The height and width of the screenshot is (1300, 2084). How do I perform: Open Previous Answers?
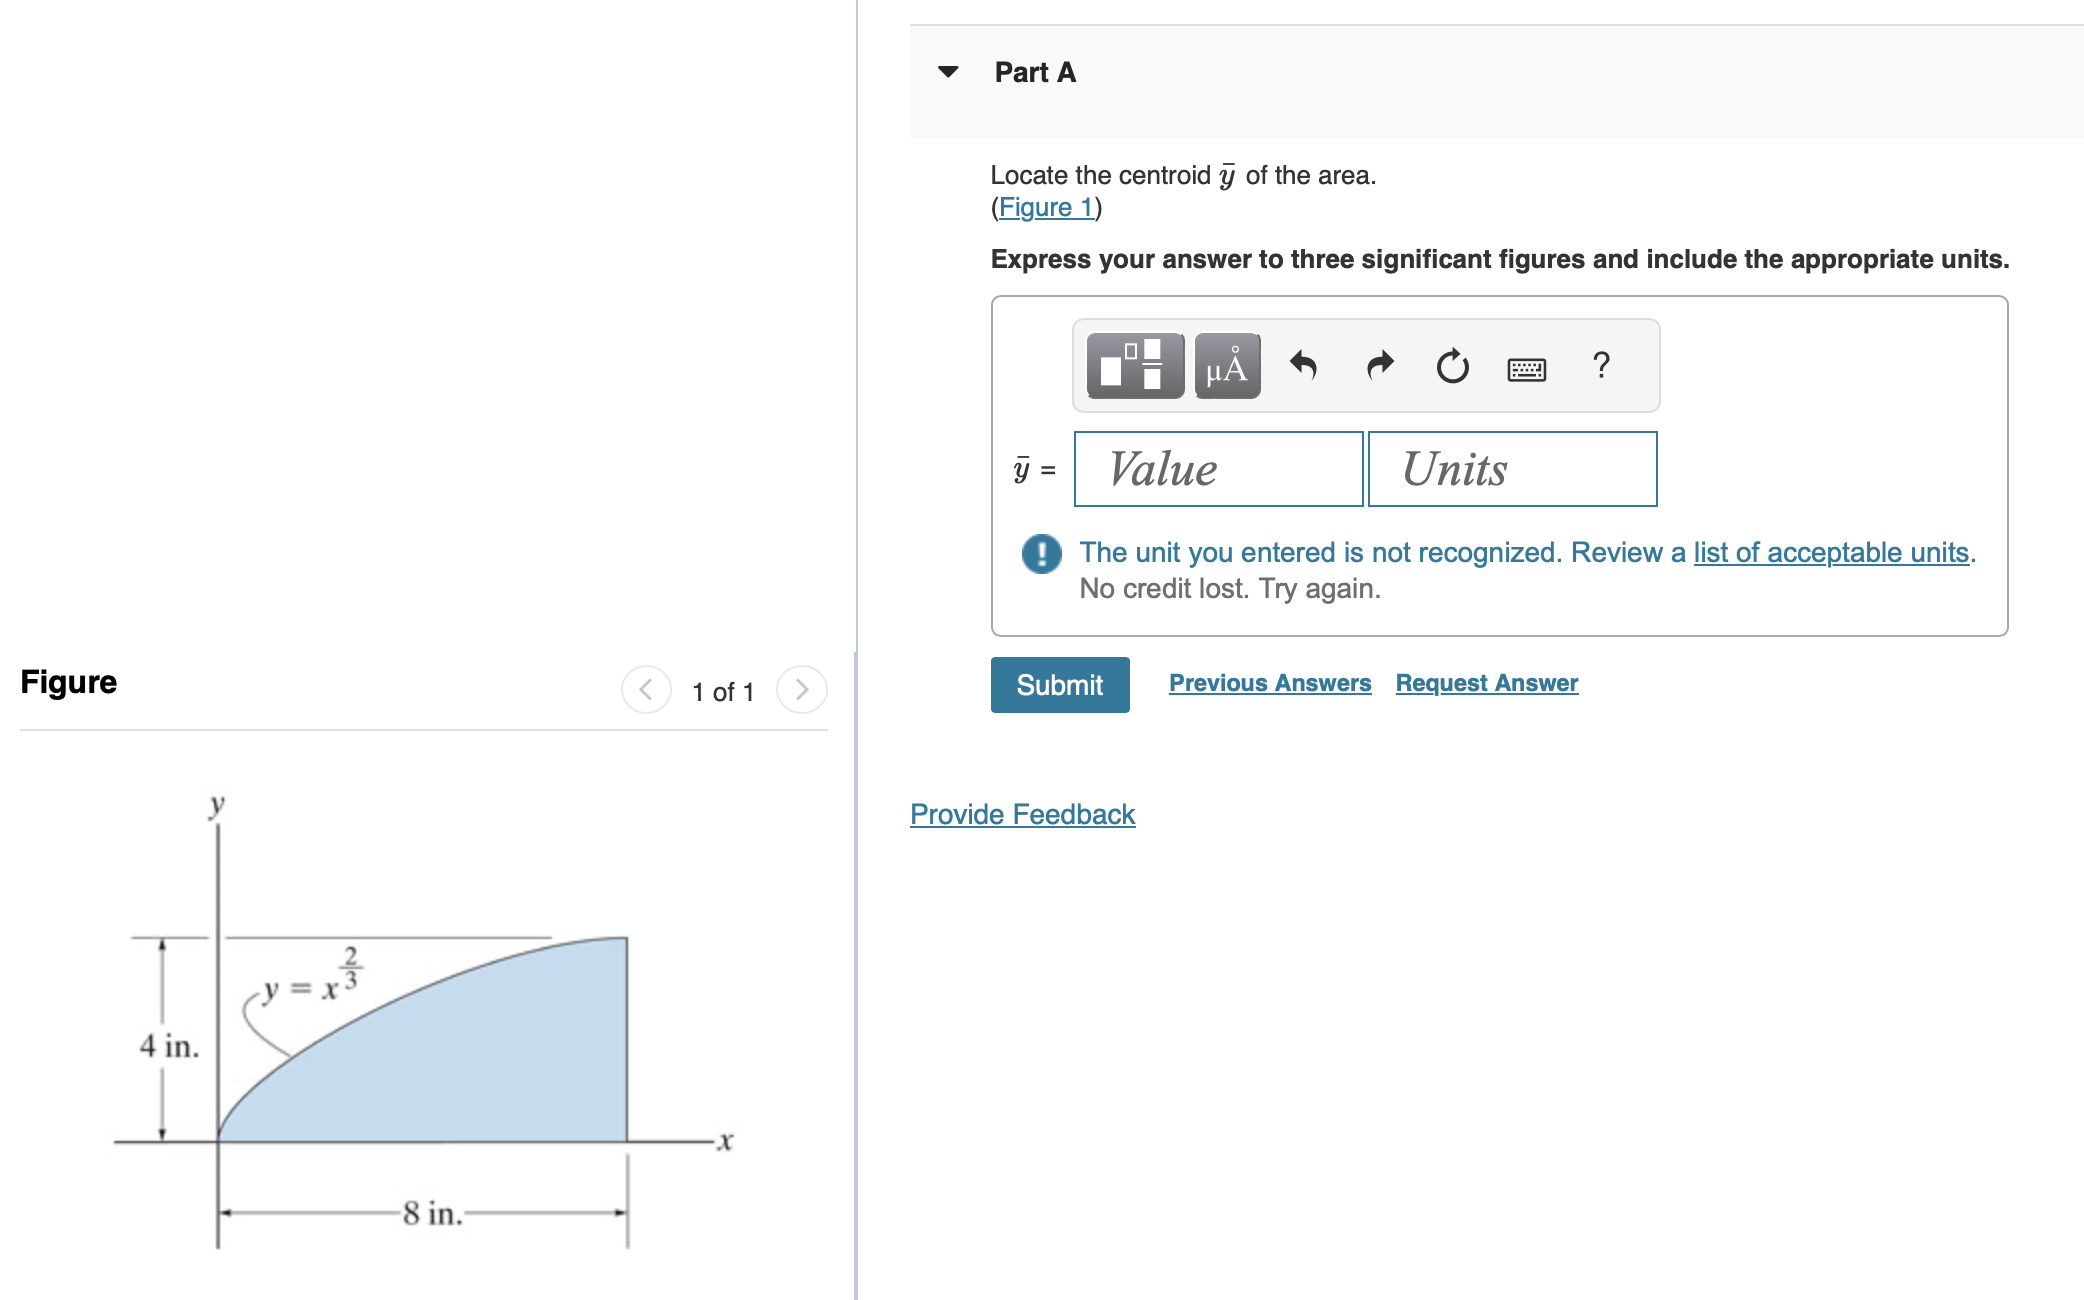coord(1271,682)
